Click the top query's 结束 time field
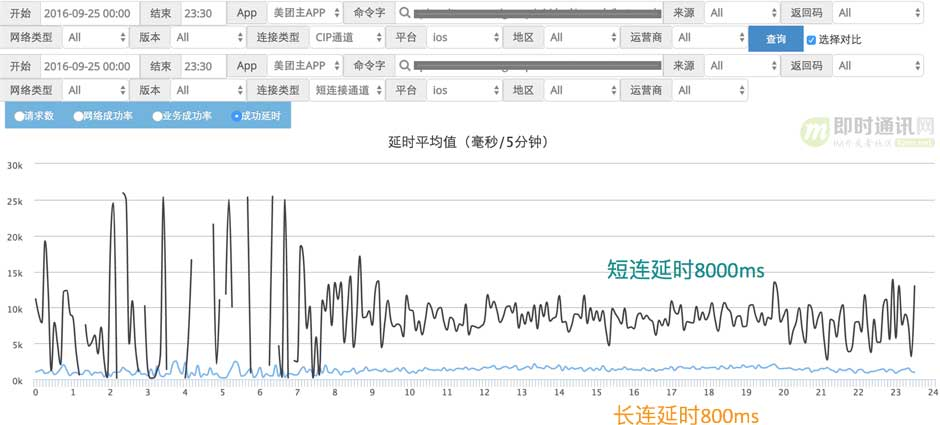Image resolution: width=940 pixels, height=425 pixels. (x=204, y=13)
